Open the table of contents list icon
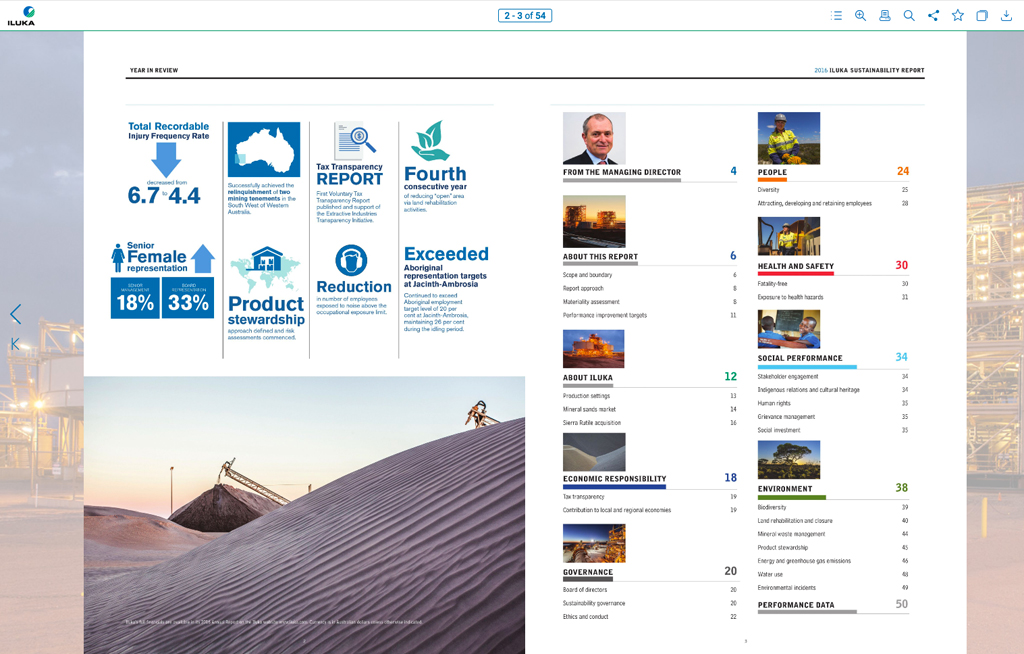Screen dimensions: 1024x654 point(836,15)
